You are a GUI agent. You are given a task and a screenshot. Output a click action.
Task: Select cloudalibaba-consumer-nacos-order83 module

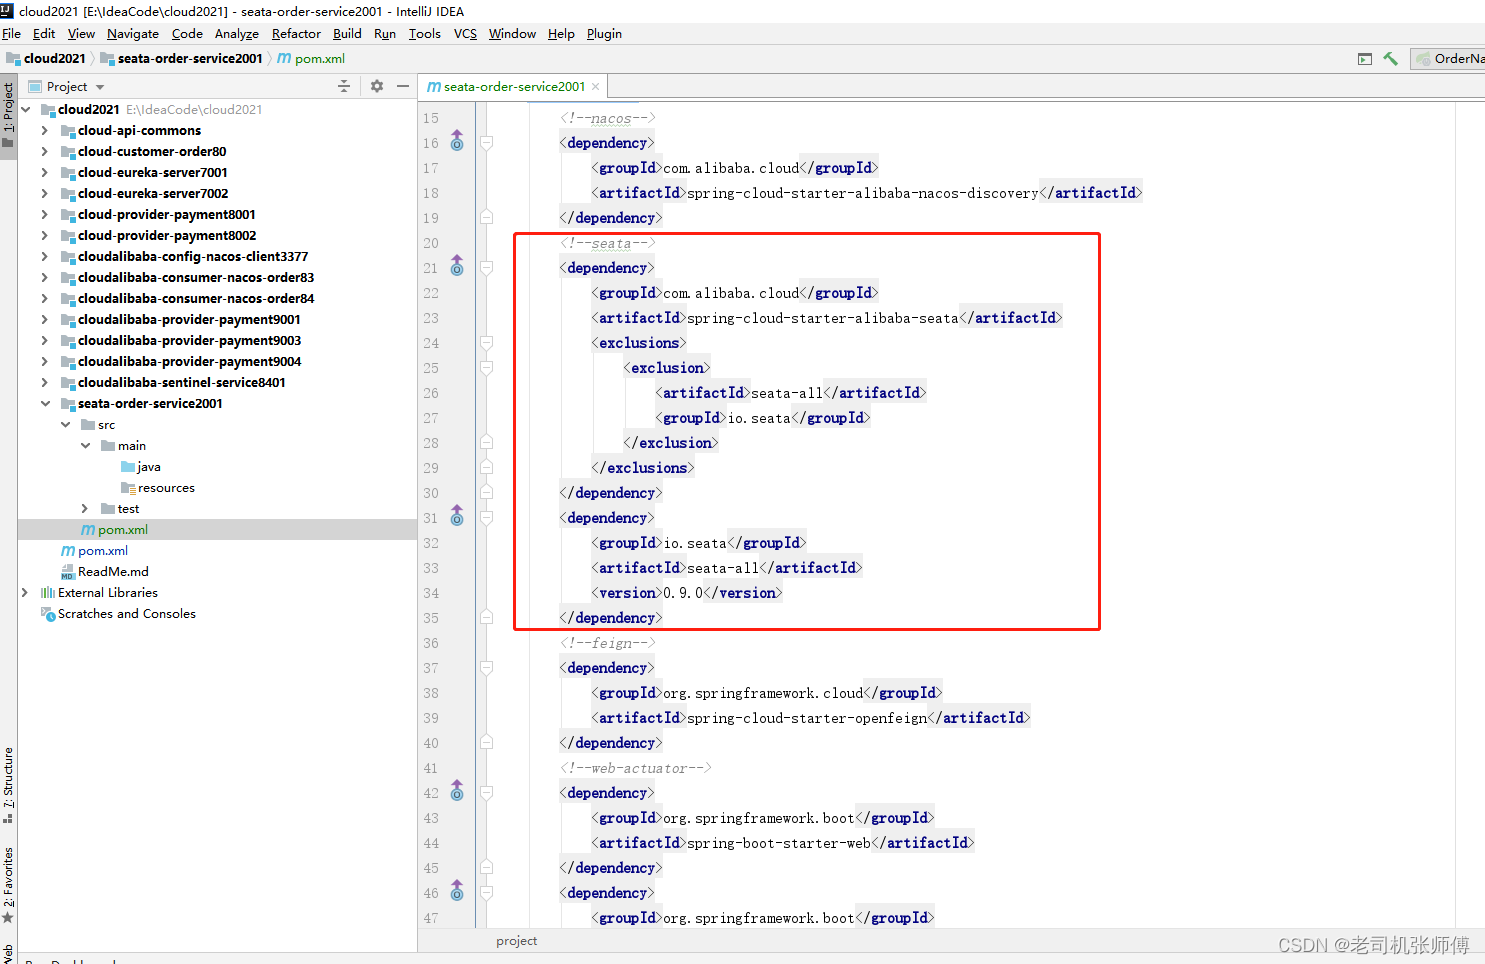coord(196,278)
